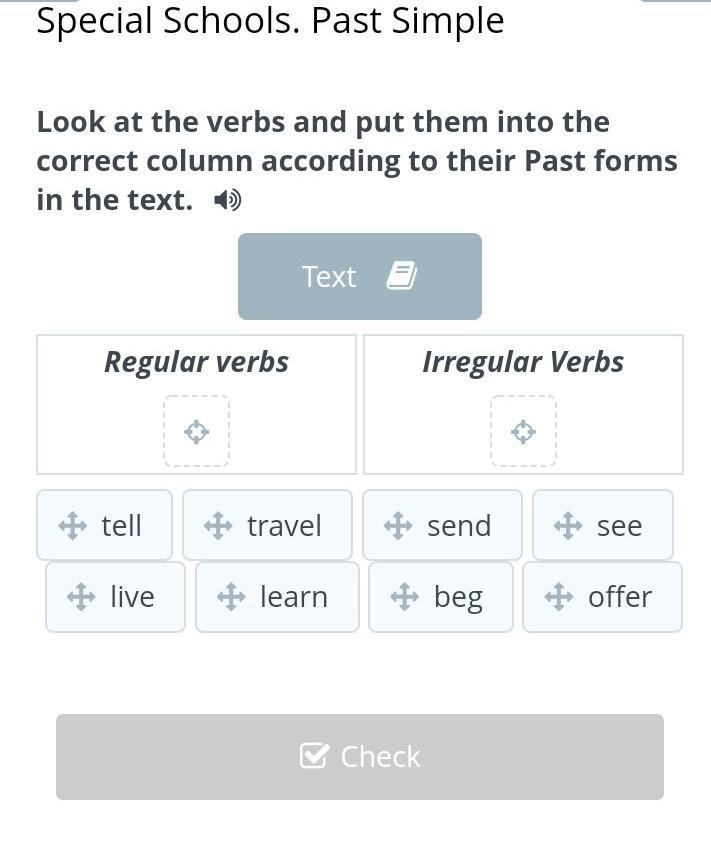Open the Text reading passage
This screenshot has width=711, height=848.
click(x=360, y=276)
